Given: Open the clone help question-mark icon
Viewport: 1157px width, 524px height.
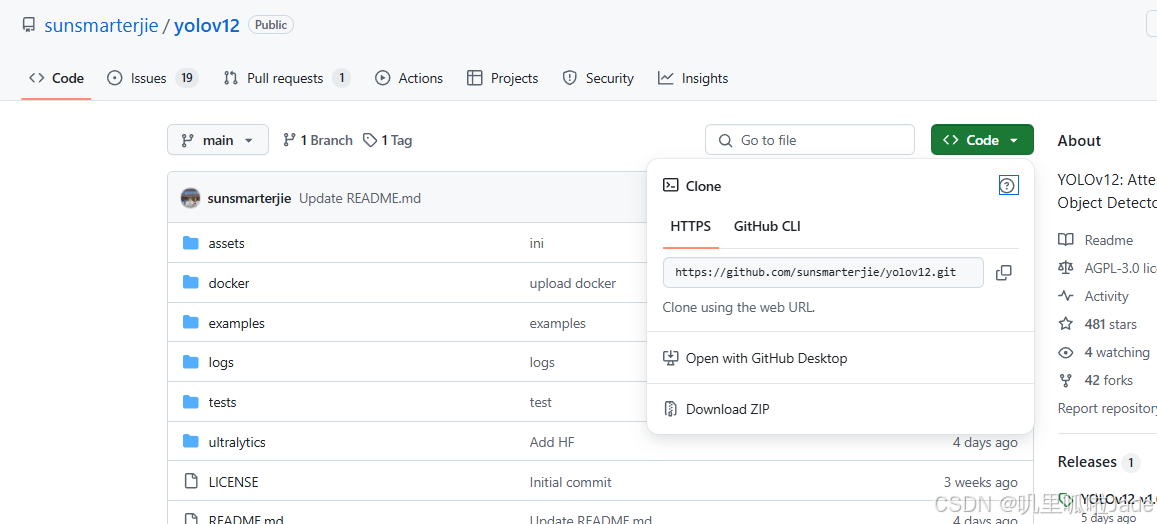Looking at the screenshot, I should [1008, 185].
